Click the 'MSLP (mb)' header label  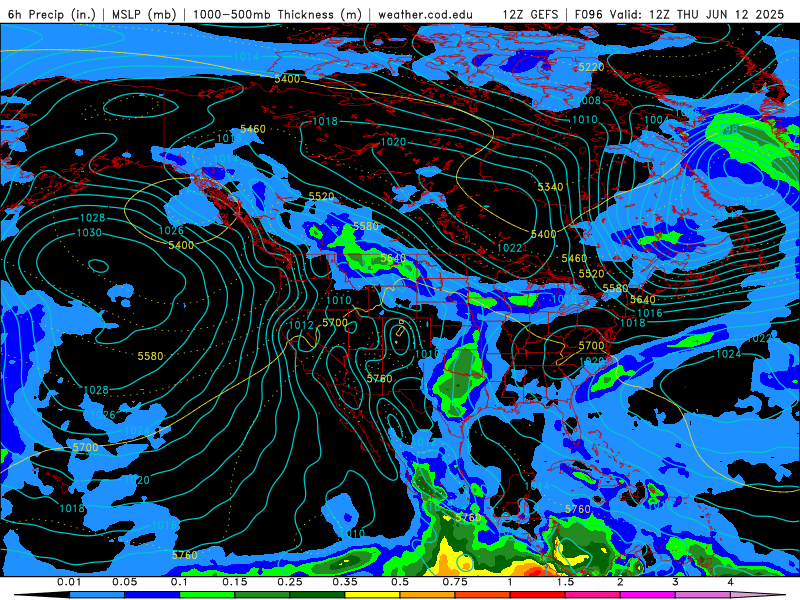click(144, 14)
